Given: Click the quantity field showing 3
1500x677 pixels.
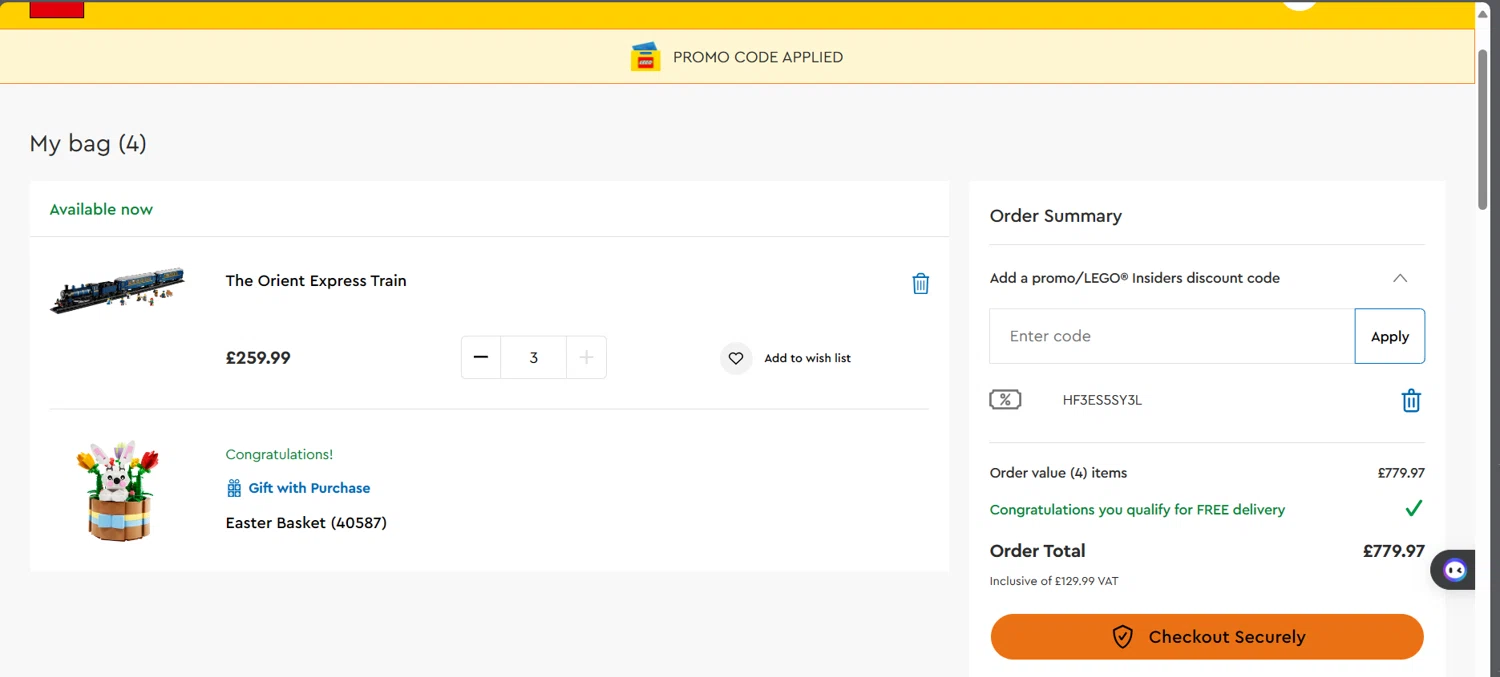Looking at the screenshot, I should 534,357.
